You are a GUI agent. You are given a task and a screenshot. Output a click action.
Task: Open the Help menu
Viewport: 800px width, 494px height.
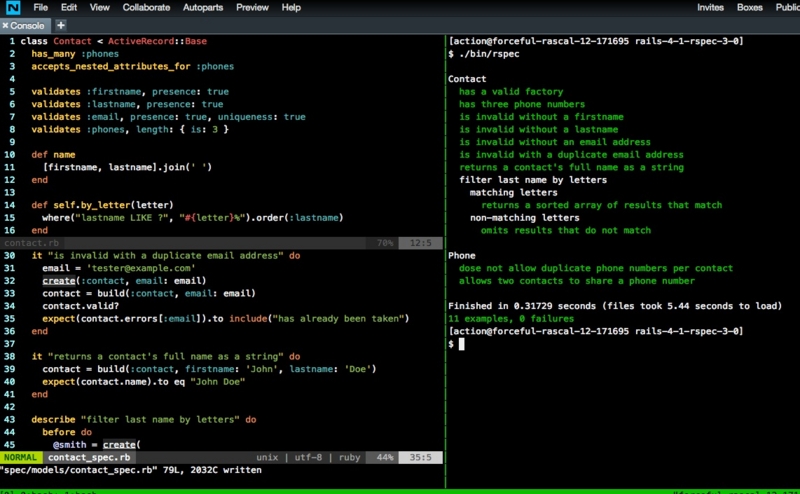tap(291, 7)
